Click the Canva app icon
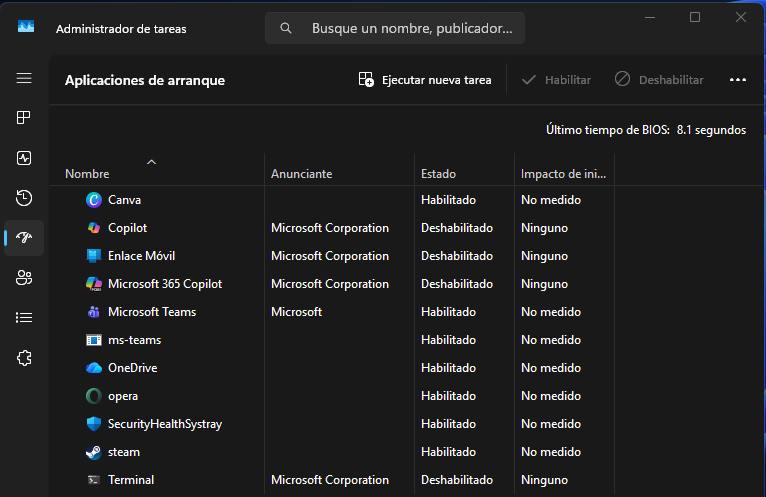Viewport: 766px width, 497px height. tap(93, 200)
